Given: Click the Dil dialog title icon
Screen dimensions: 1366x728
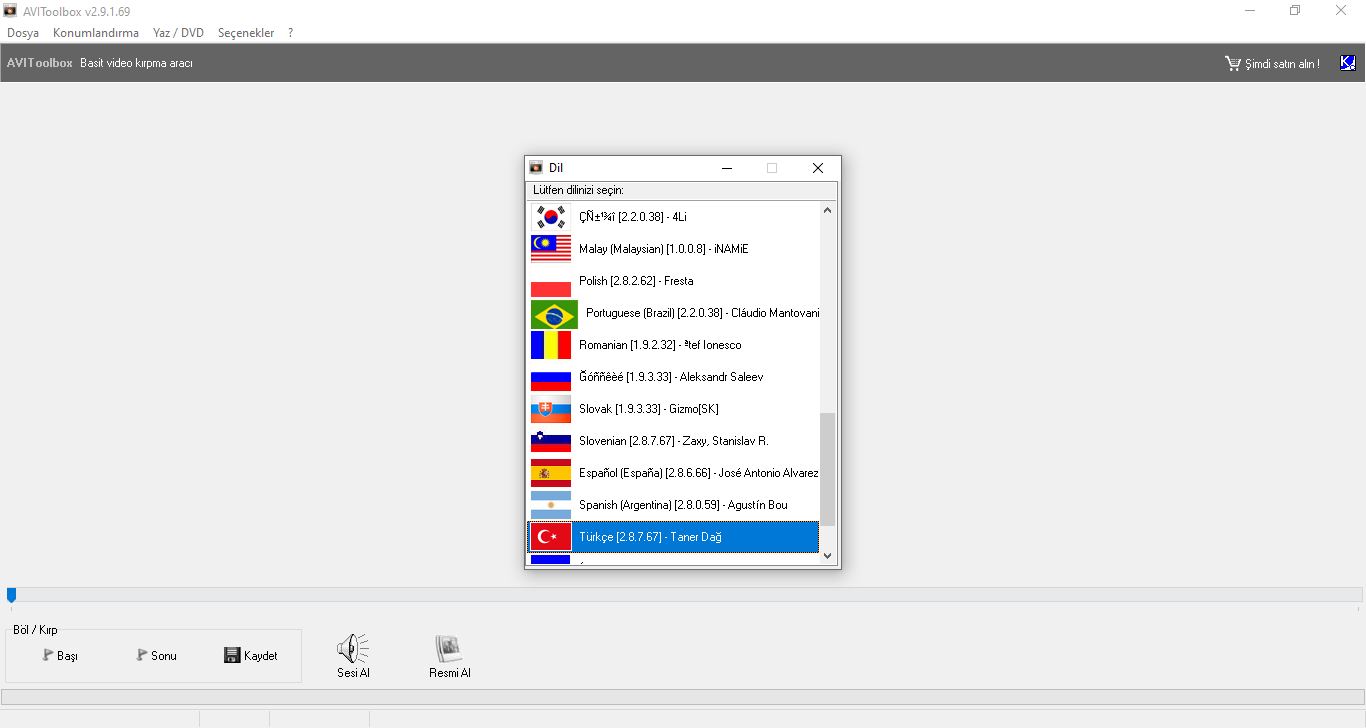Looking at the screenshot, I should click(536, 168).
